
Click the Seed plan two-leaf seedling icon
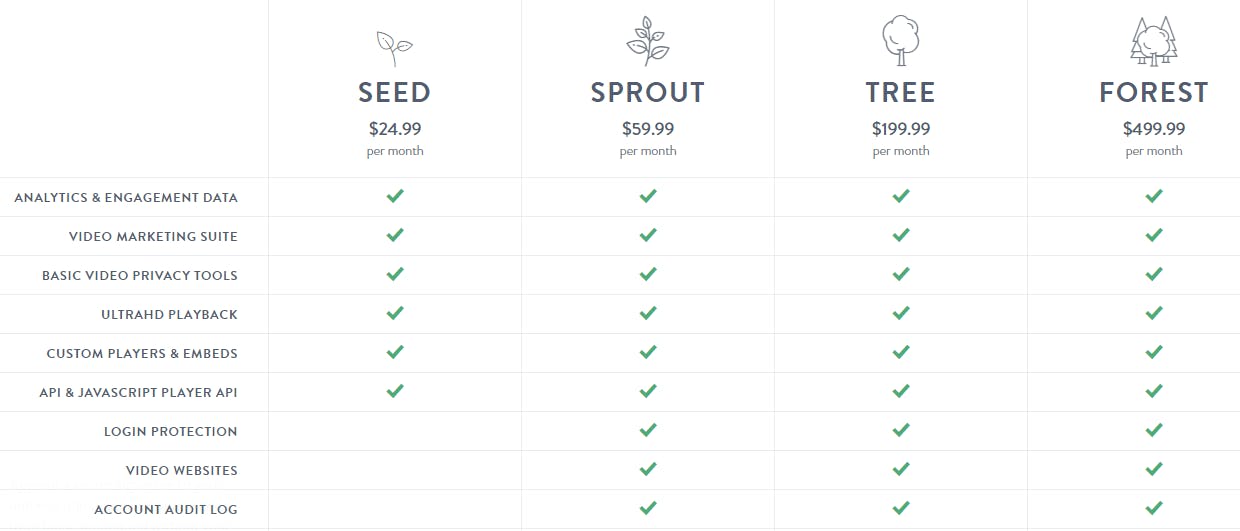(x=394, y=48)
